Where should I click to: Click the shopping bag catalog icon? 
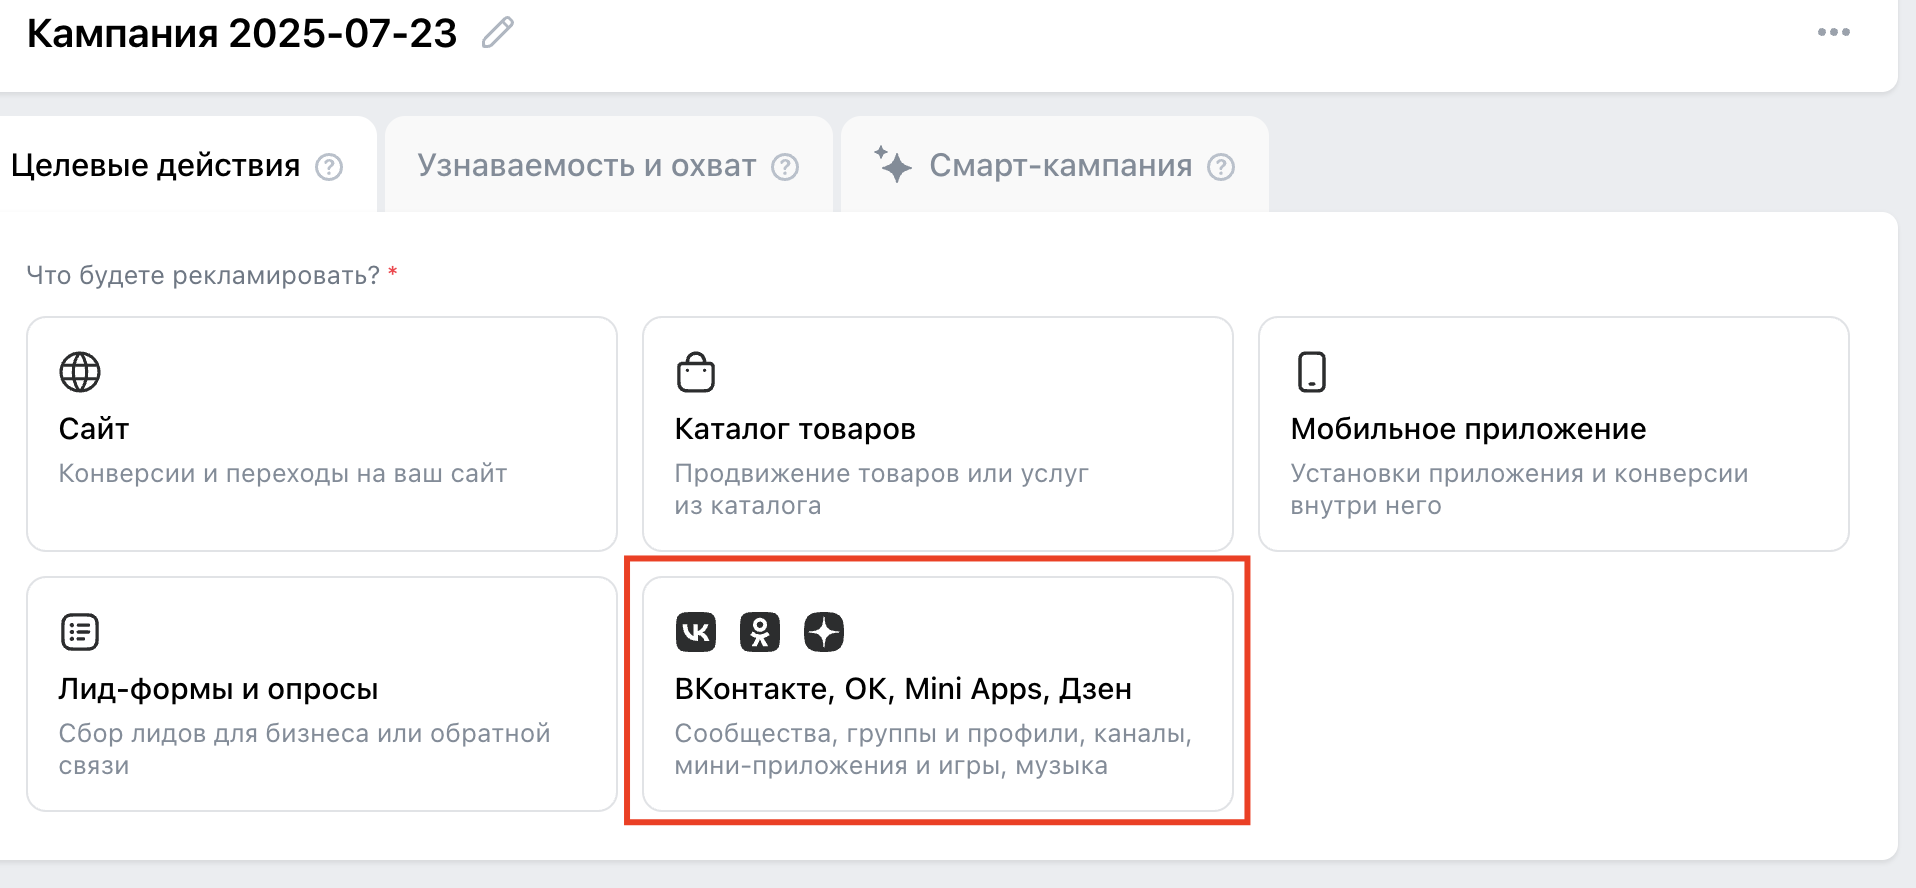[x=696, y=372]
